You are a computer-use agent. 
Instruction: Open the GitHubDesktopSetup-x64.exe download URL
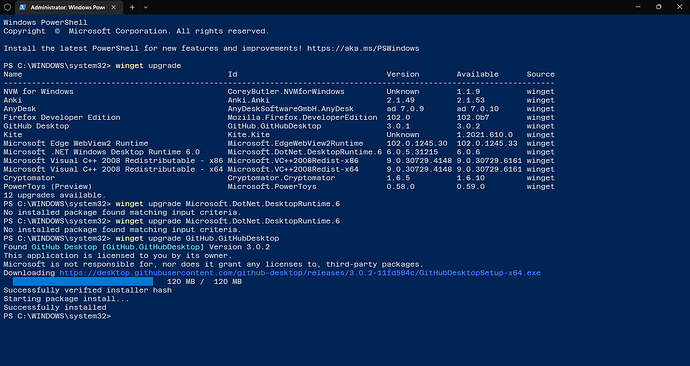pyautogui.click(x=300, y=273)
